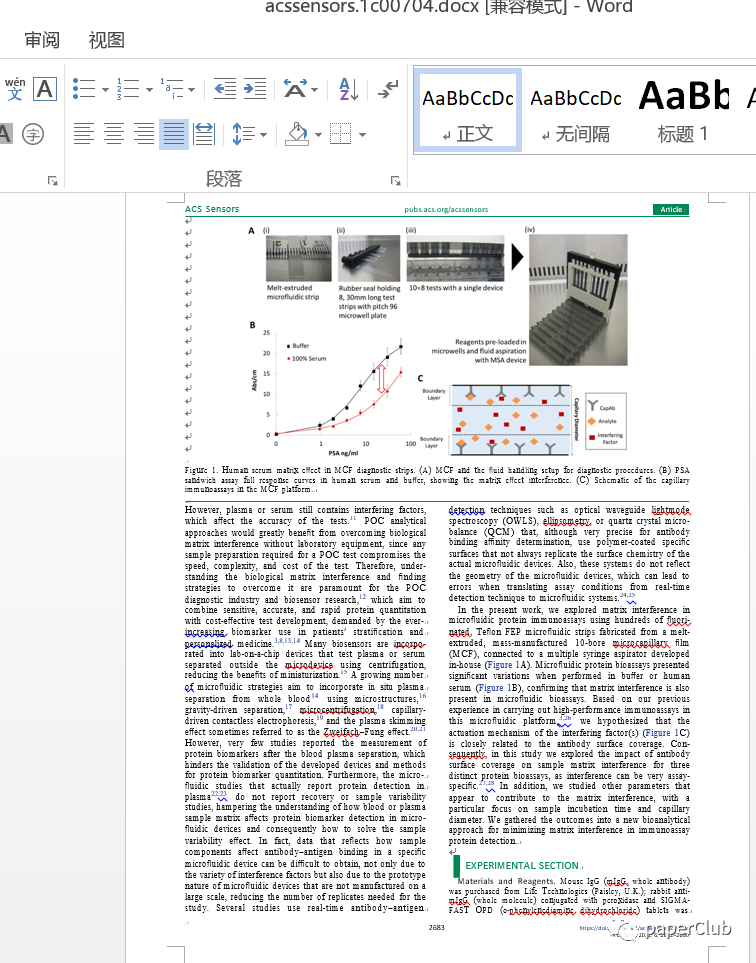Increase paragraph indent
This screenshot has height=963, width=756.
click(255, 88)
